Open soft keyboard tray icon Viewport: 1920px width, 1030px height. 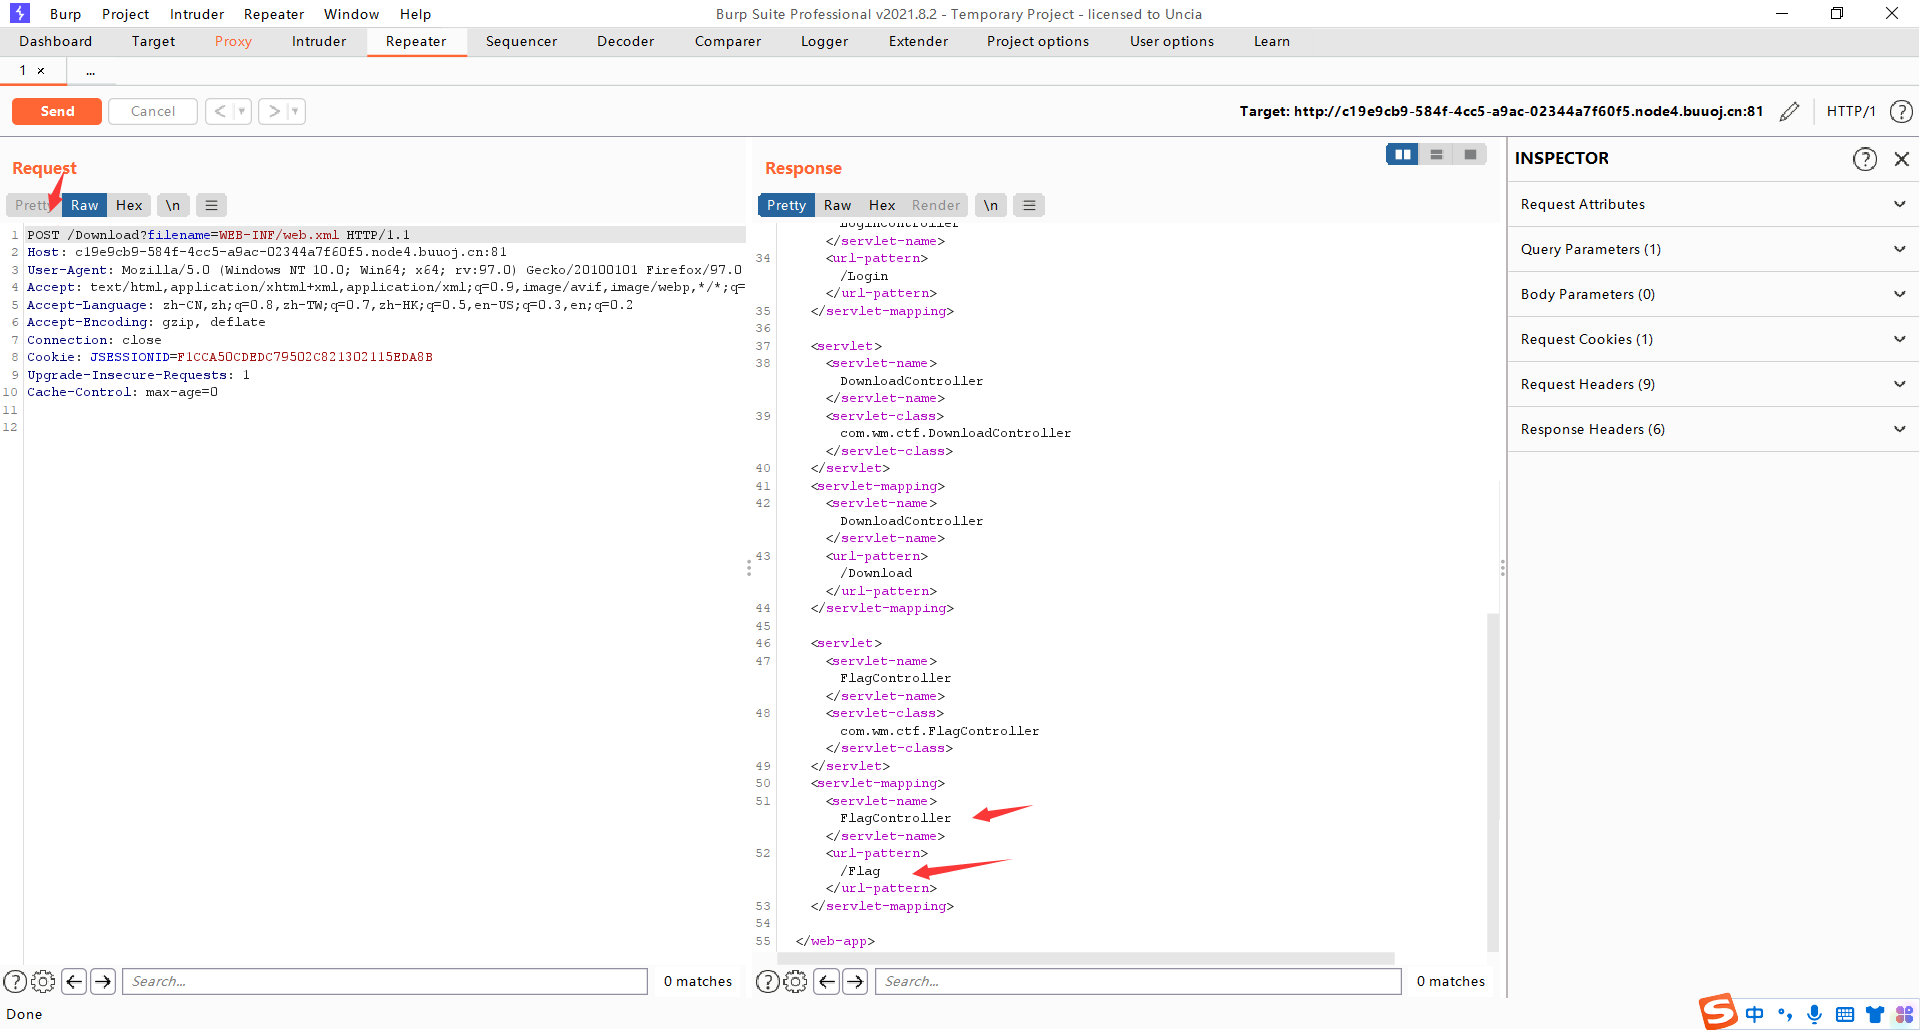(1845, 1014)
